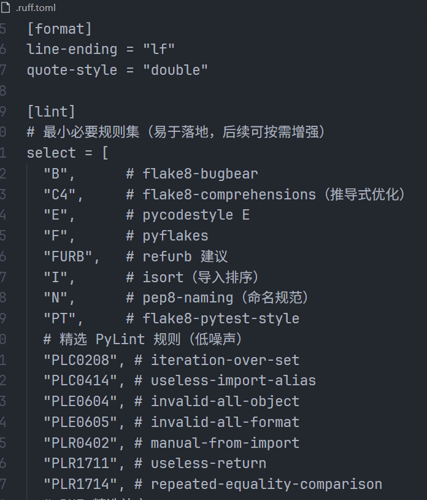Click the PyLint rules comment line

click(143, 339)
